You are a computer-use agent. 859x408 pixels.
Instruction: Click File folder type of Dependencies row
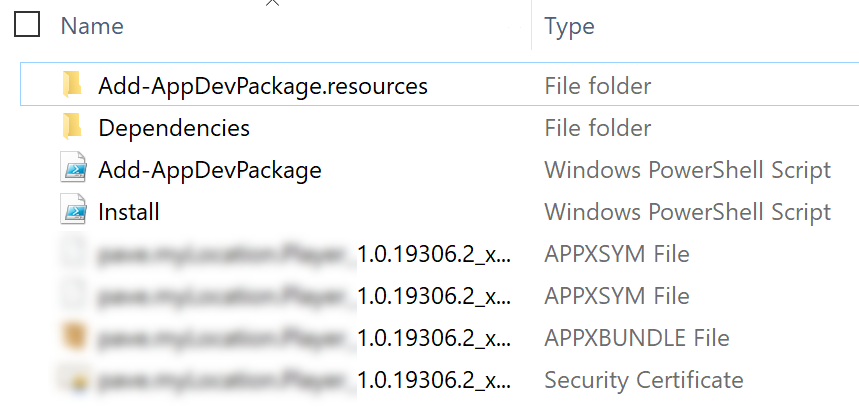[598, 128]
